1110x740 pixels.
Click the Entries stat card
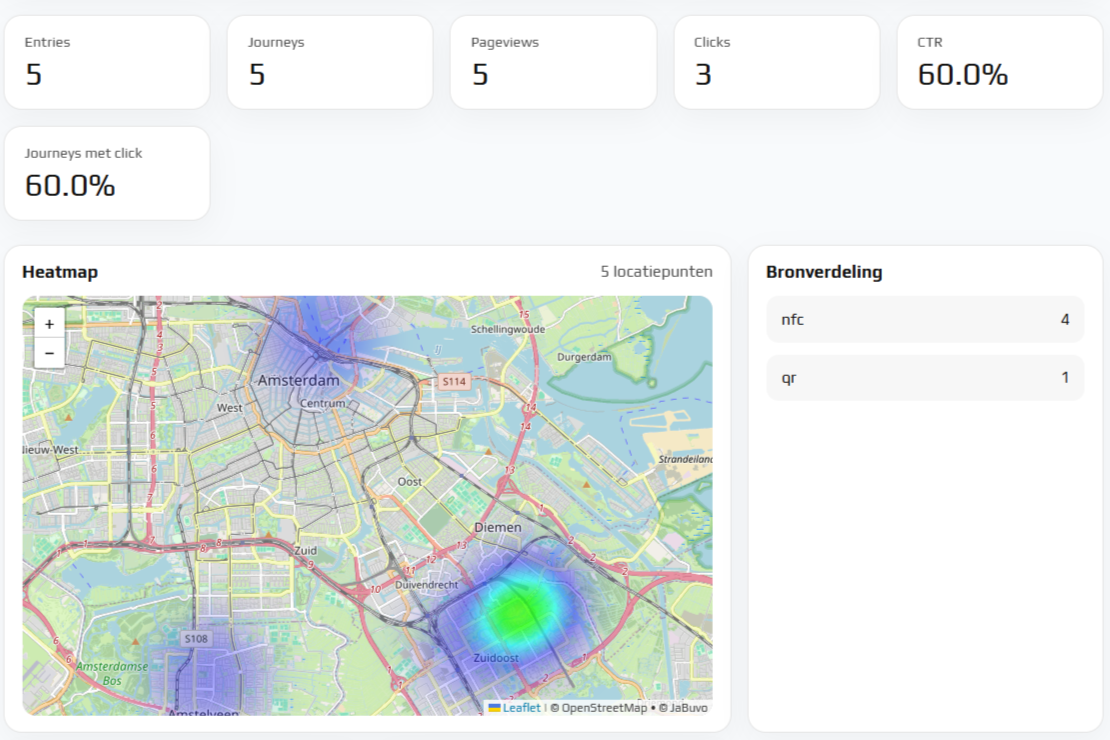click(x=107, y=62)
